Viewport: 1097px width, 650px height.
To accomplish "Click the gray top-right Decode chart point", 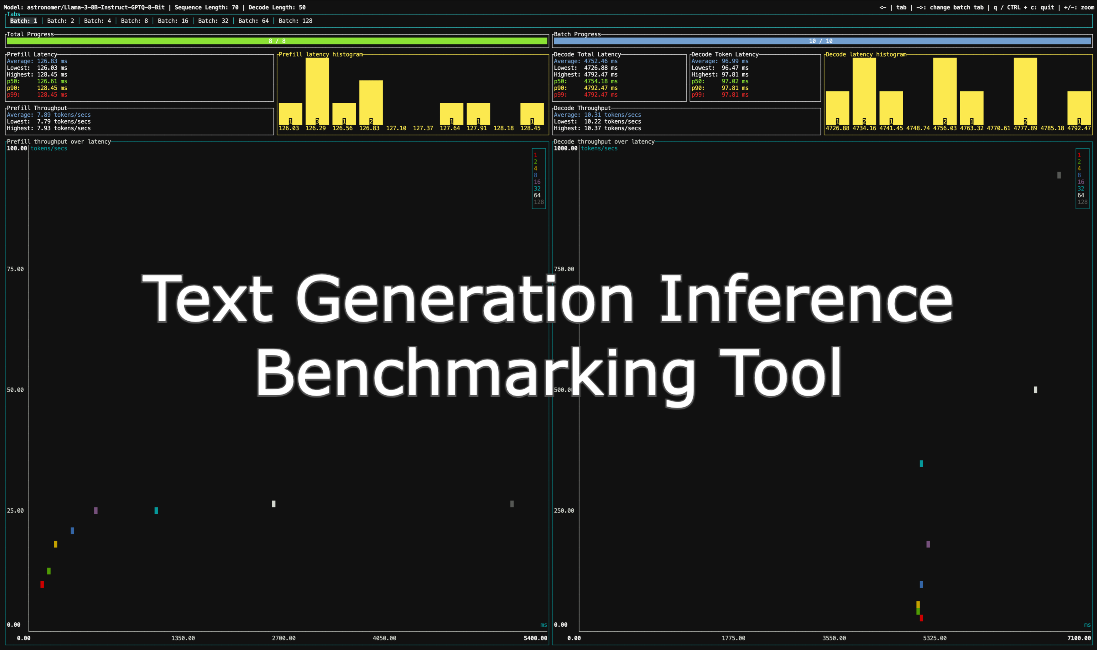I will point(1059,175).
